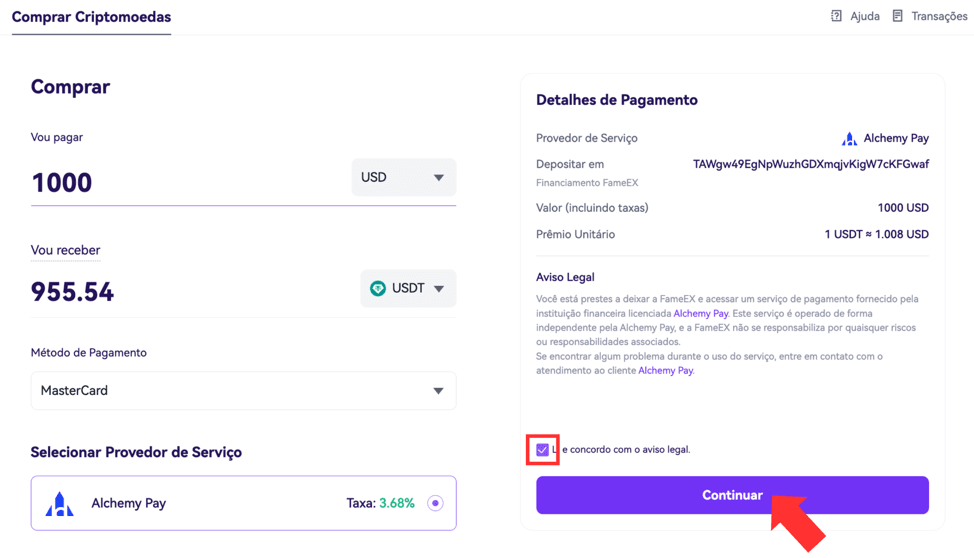
Task: Click the Alchemy Pay logo in provider card
Action: (60, 503)
